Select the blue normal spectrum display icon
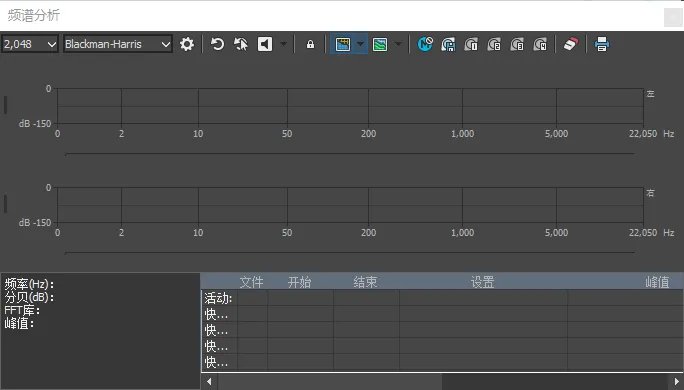684x390 pixels. pyautogui.click(x=343, y=44)
